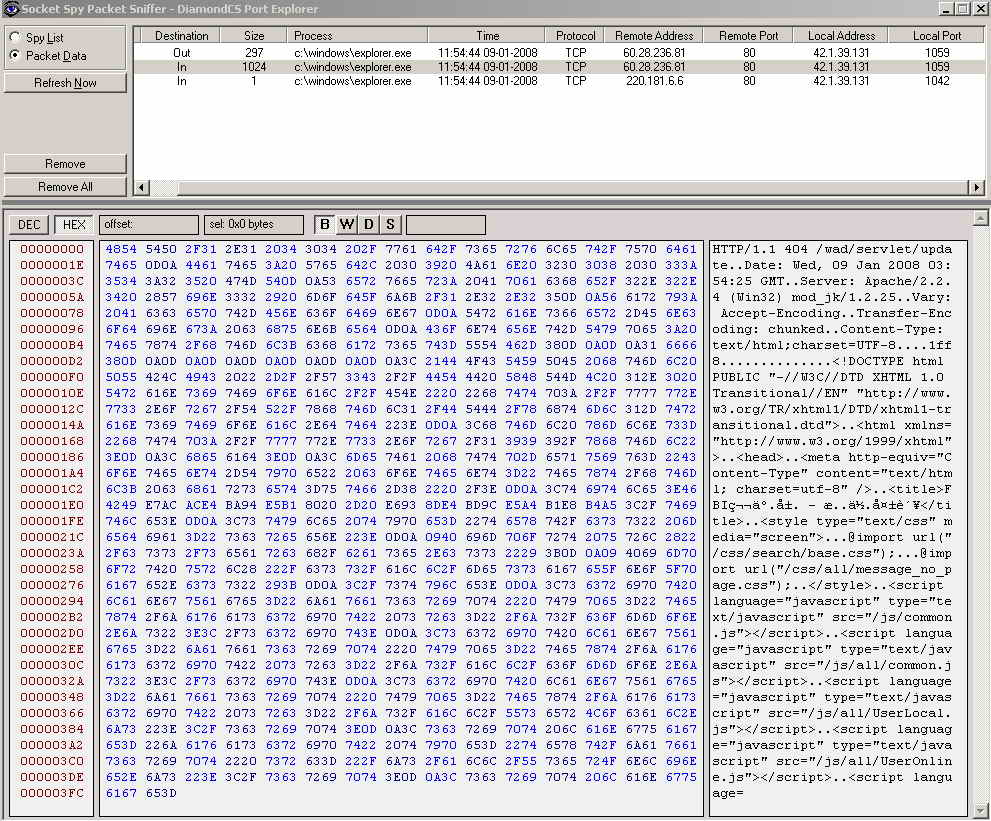The height and width of the screenshot is (821, 991).
Task: Select Byte grouping B button
Action: pyautogui.click(x=325, y=225)
